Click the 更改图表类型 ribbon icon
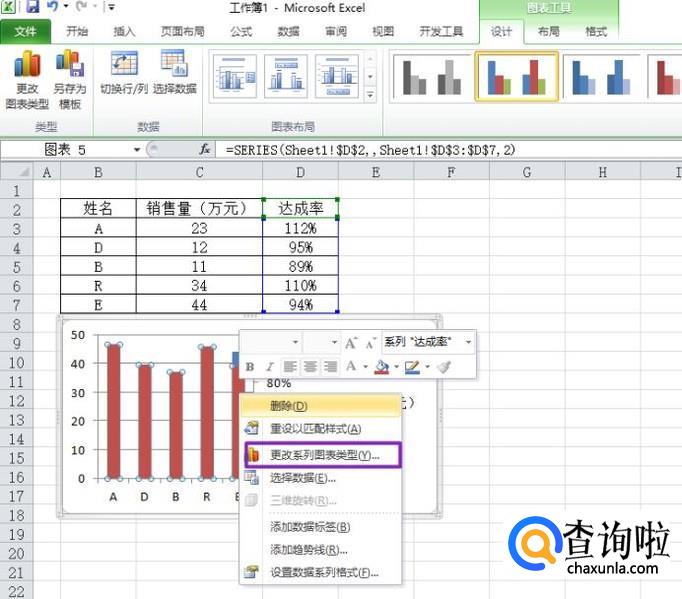The image size is (682, 599). point(26,80)
